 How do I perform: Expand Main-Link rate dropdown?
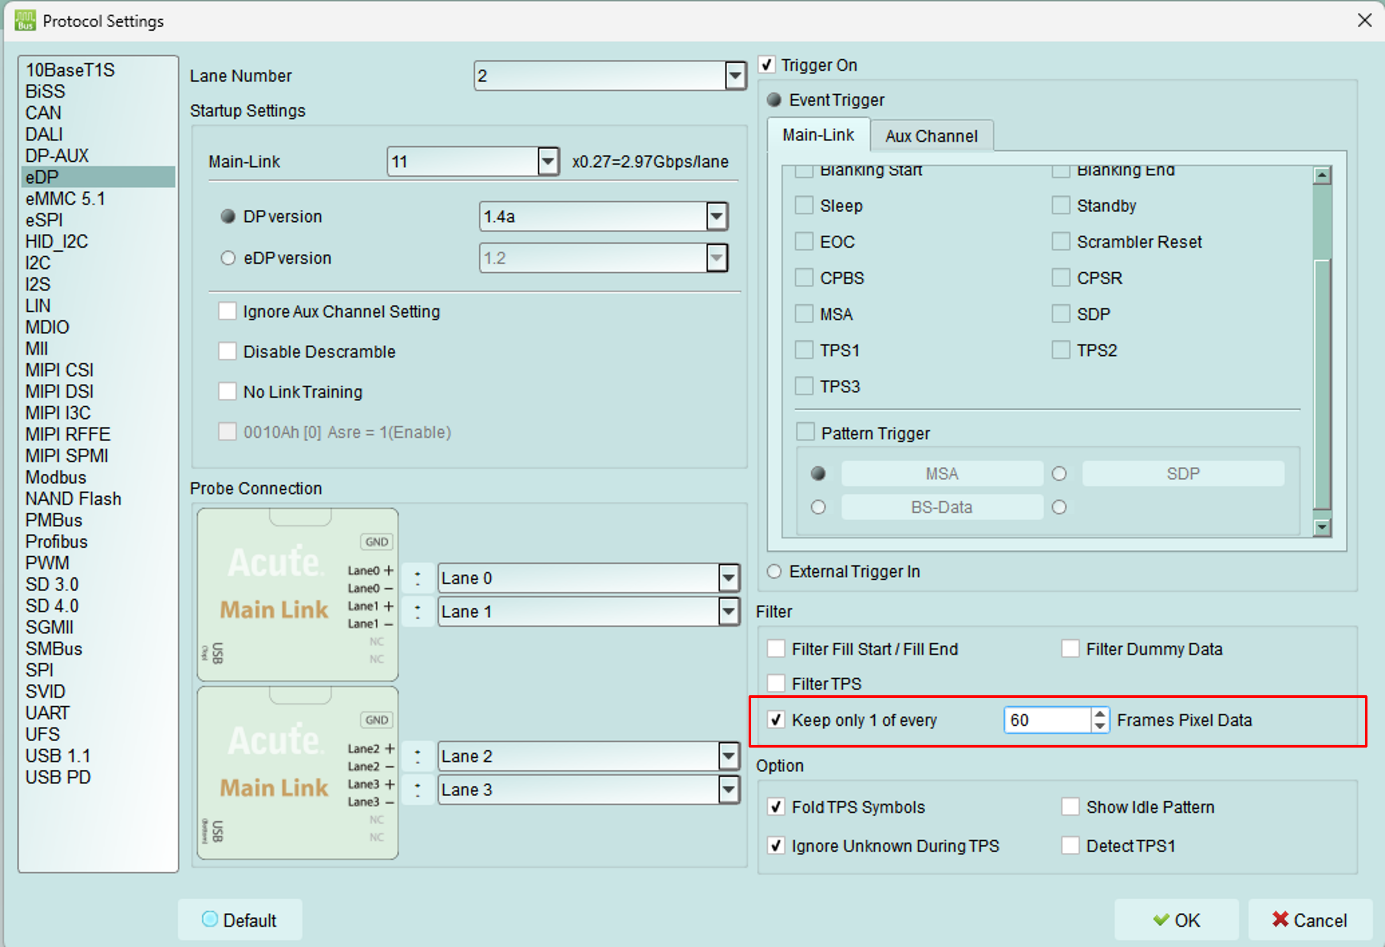tap(548, 161)
